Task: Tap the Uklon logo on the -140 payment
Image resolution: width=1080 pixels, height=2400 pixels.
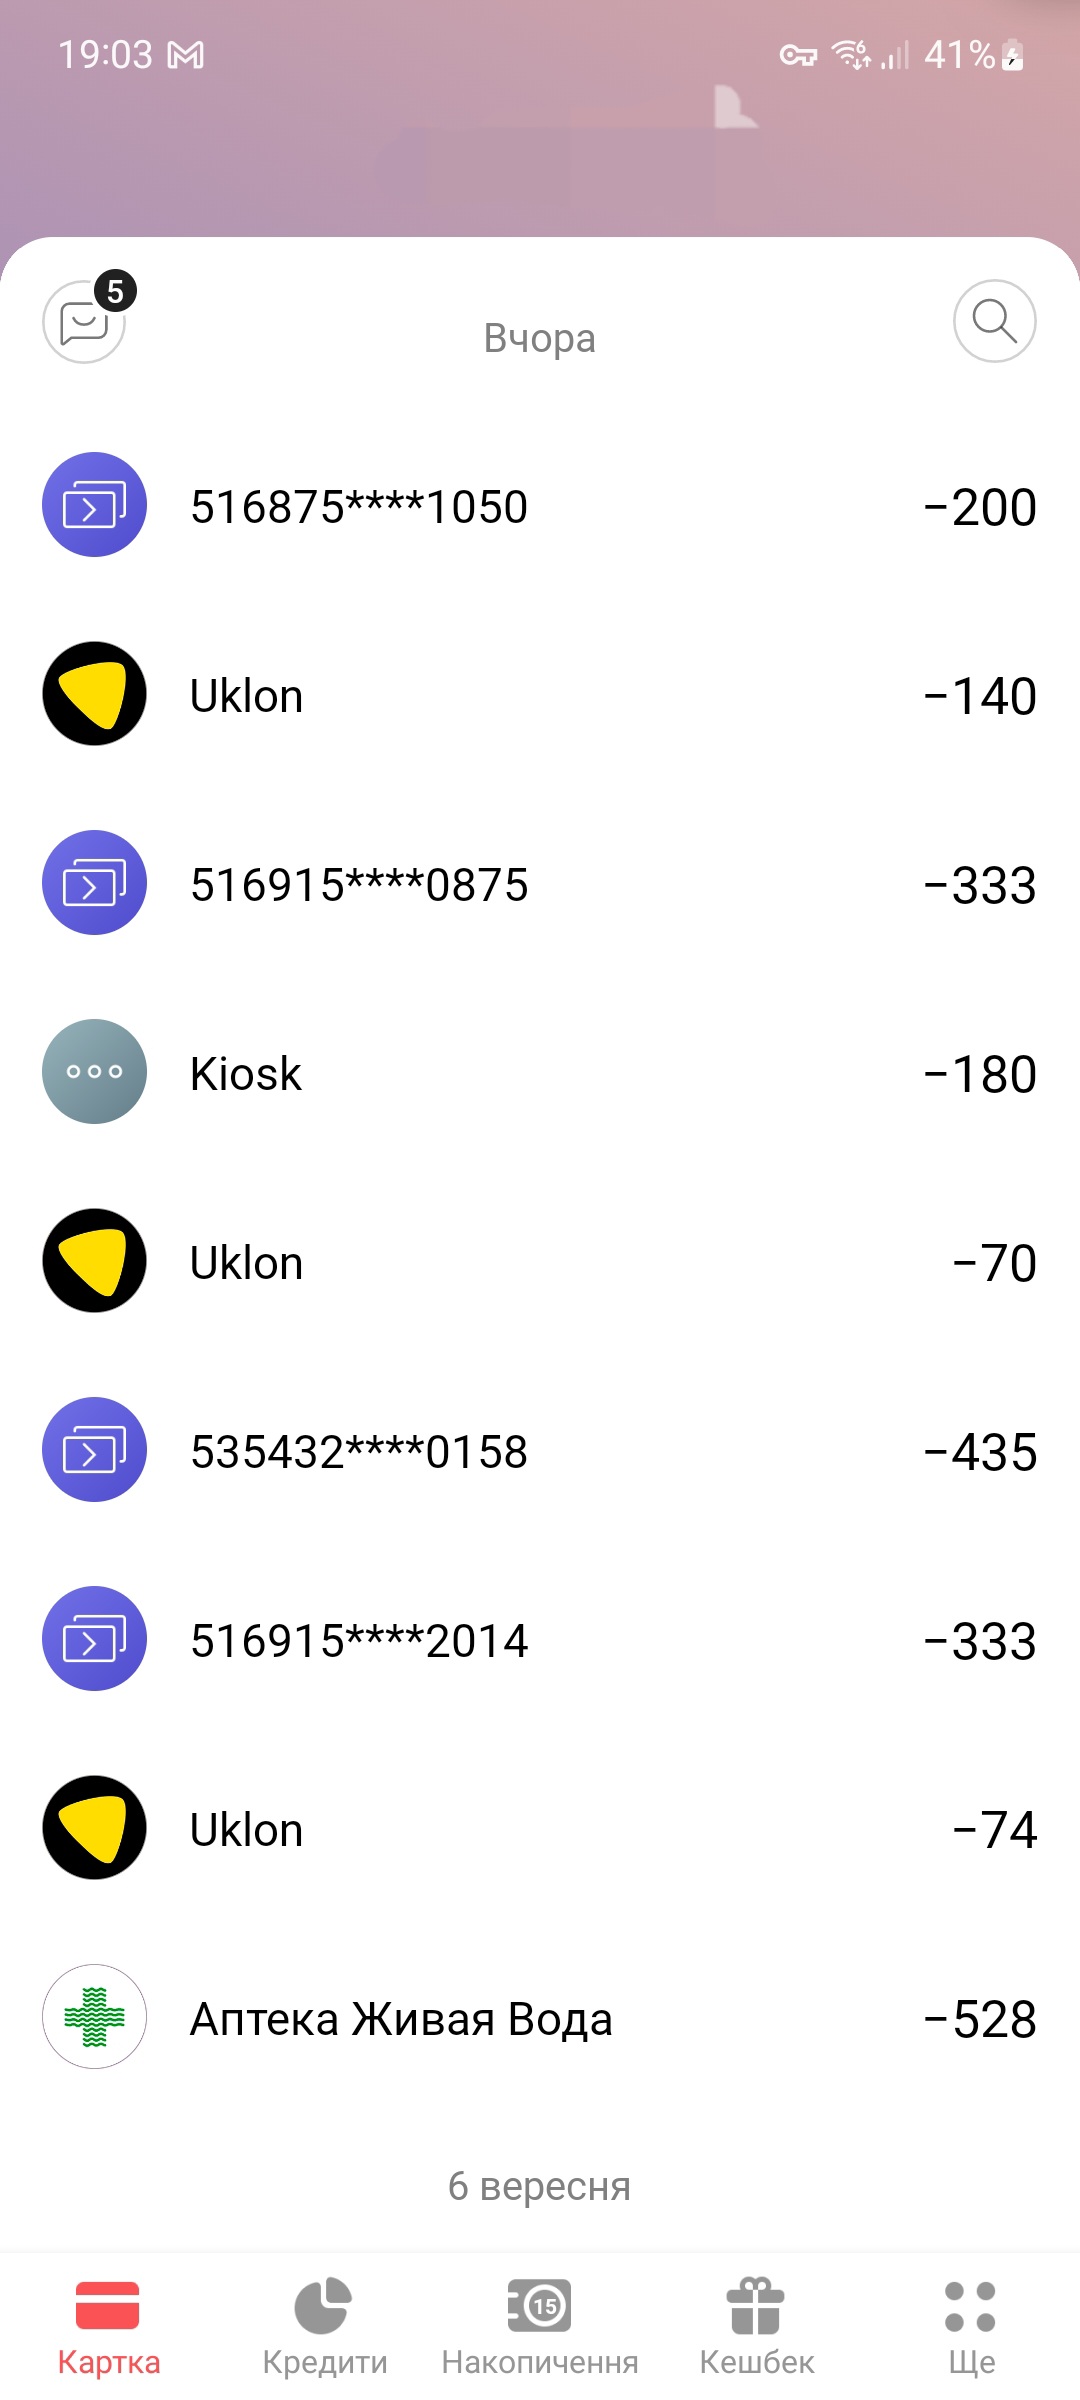Action: tap(94, 693)
